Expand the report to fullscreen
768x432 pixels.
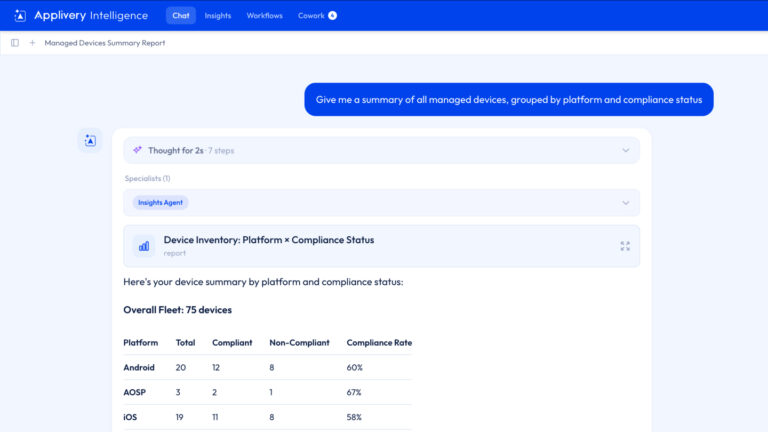[x=625, y=246]
